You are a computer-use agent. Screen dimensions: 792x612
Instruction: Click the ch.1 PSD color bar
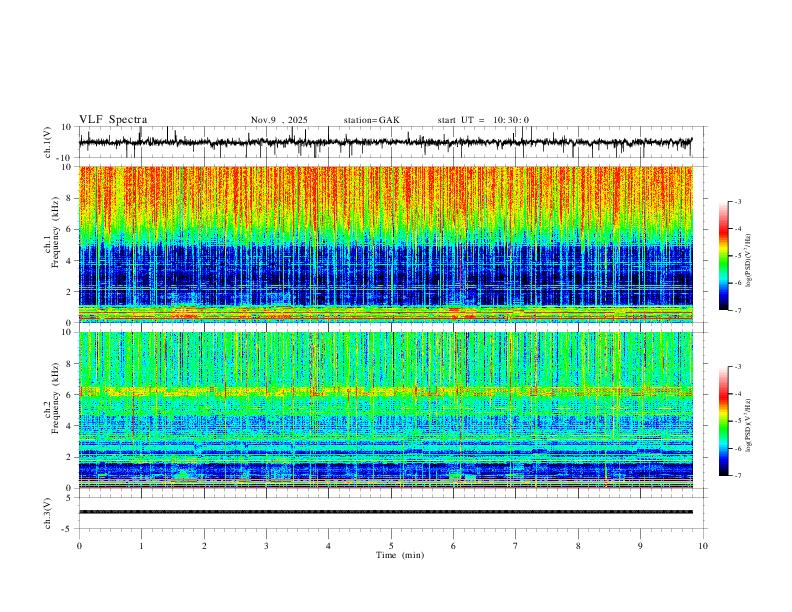723,256
